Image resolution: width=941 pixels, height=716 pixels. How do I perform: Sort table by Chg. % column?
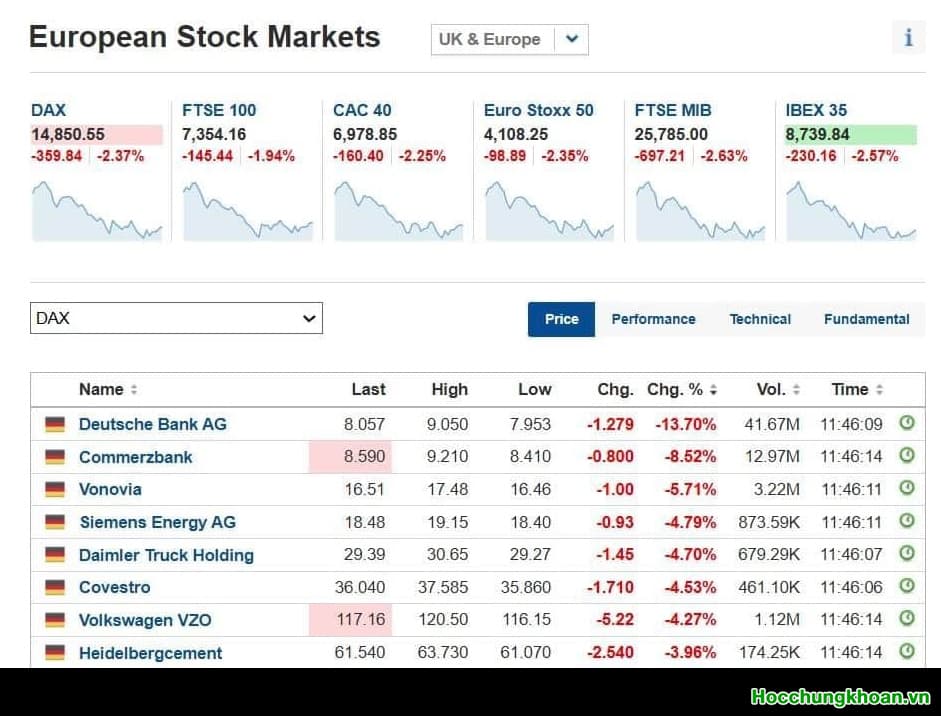(x=682, y=390)
